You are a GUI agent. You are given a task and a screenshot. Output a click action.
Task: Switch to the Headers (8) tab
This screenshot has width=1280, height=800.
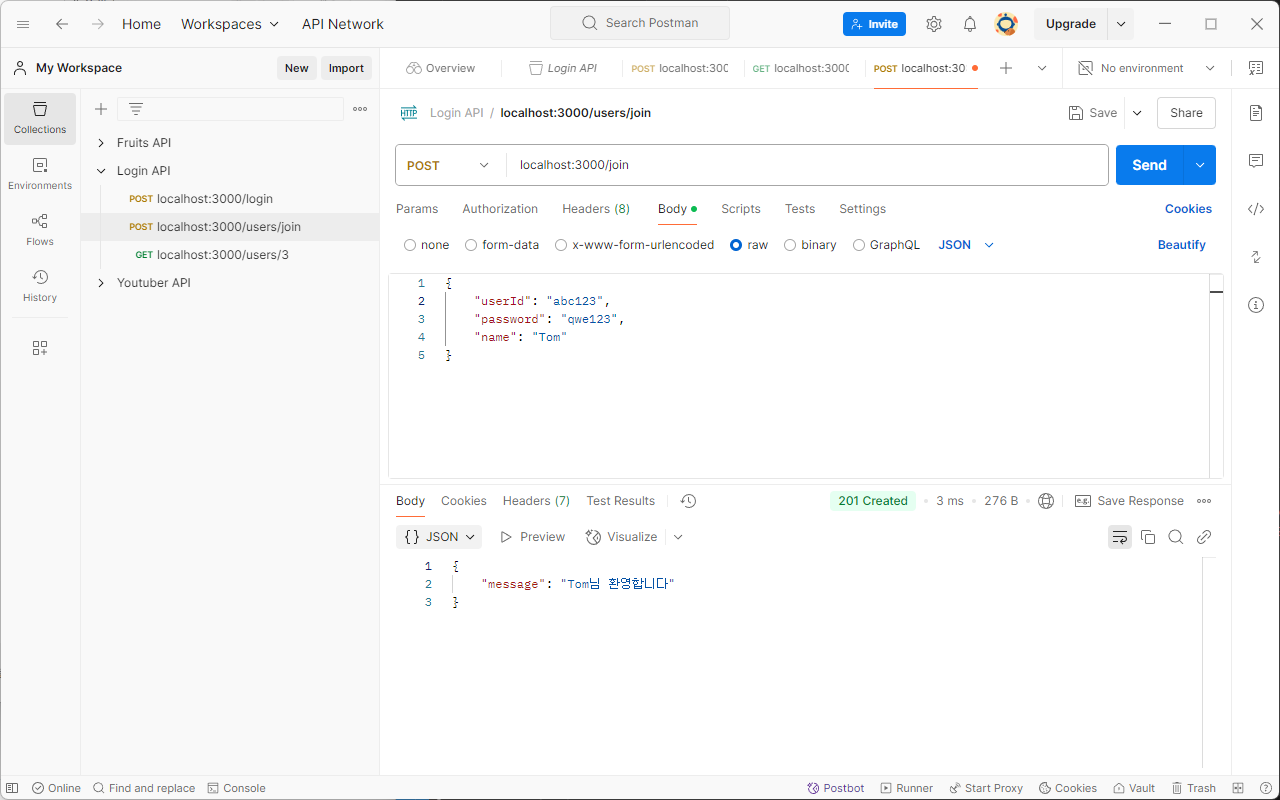click(x=596, y=209)
